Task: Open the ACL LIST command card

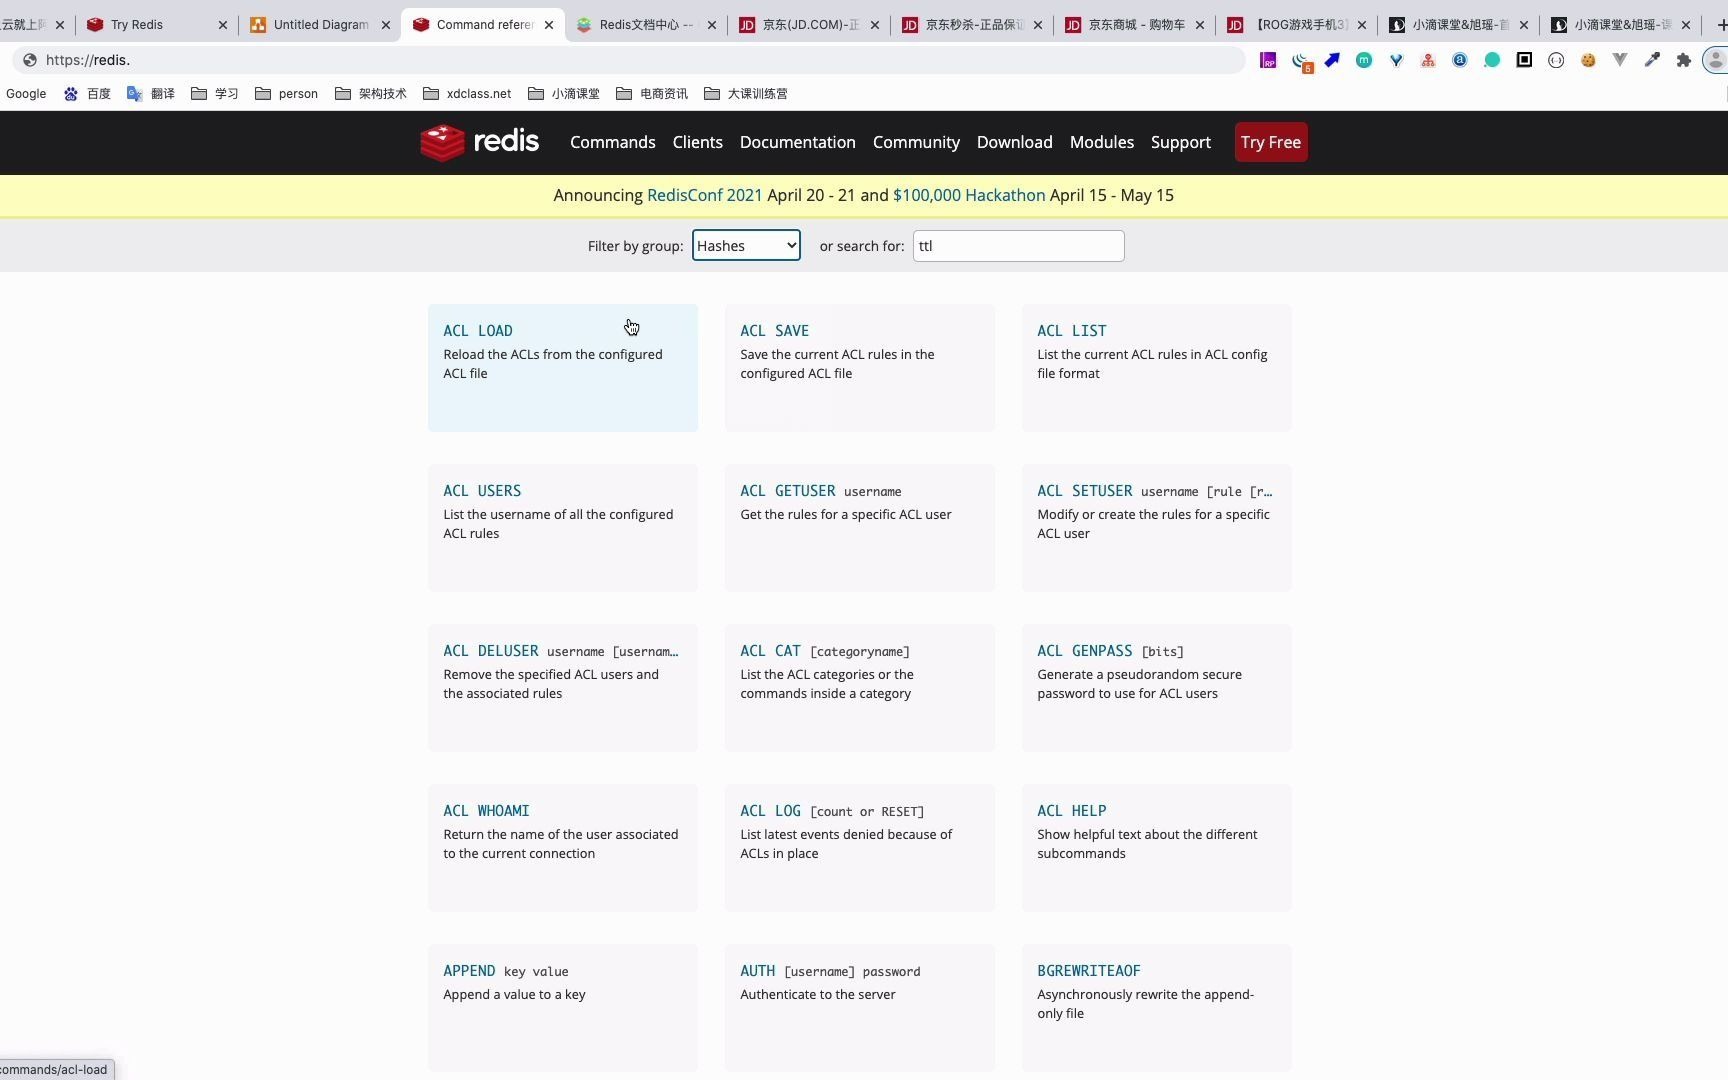Action: (1157, 368)
